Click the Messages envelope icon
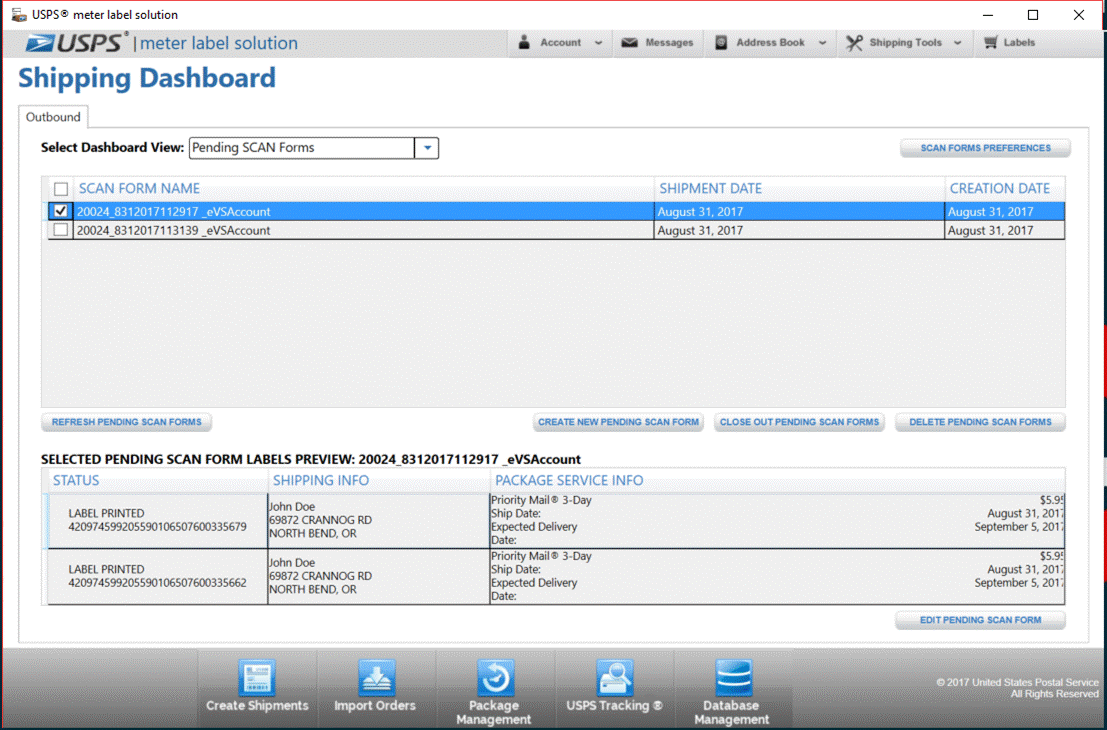The height and width of the screenshot is (730, 1107). (x=630, y=43)
